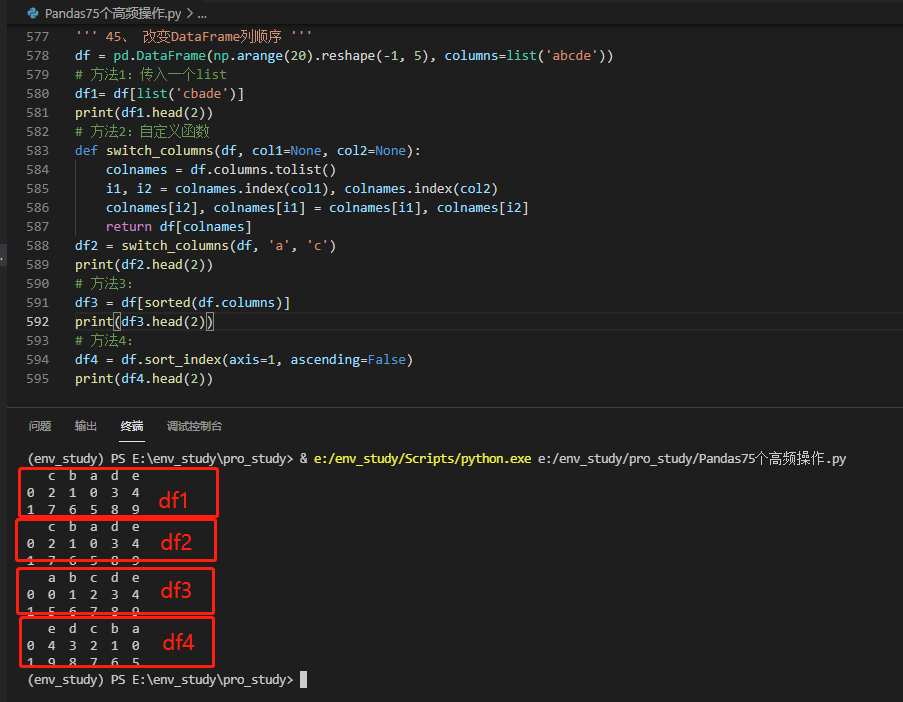Click comment '# 方法2: 自定义函数'
Image resolution: width=903 pixels, height=702 pixels.
[x=142, y=131]
